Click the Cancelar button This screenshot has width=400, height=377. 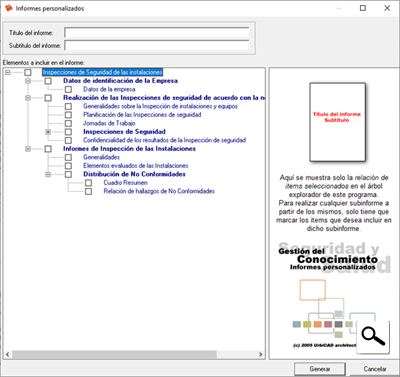click(375, 369)
